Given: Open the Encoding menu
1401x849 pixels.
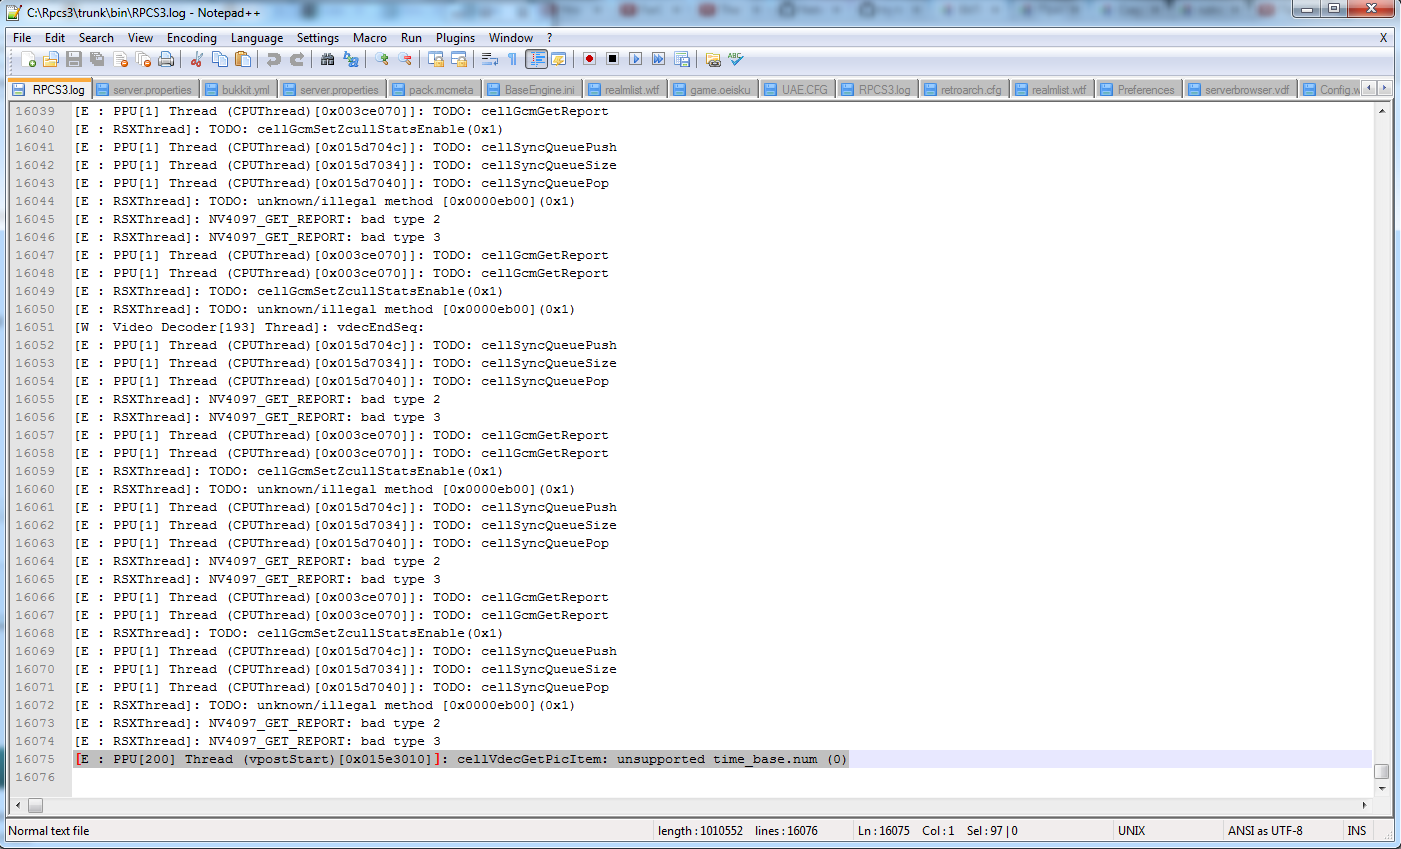Looking at the screenshot, I should pyautogui.click(x=191, y=38).
